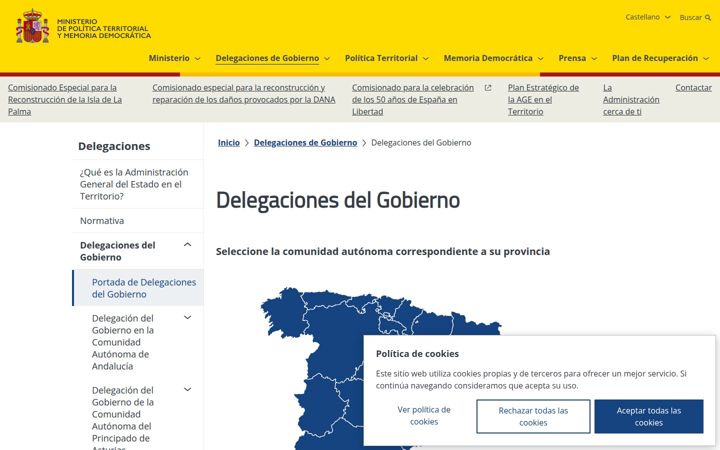Image resolution: width=720 pixels, height=450 pixels.
Task: Open the Castellano language dropdown
Action: click(x=647, y=17)
